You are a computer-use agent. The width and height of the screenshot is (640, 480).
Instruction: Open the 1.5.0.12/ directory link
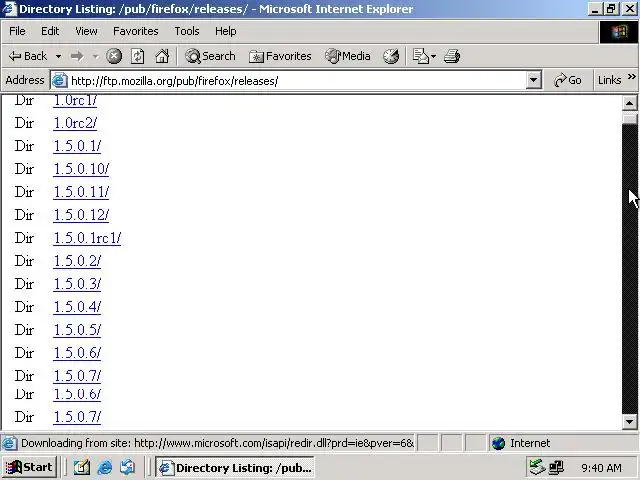(81, 215)
